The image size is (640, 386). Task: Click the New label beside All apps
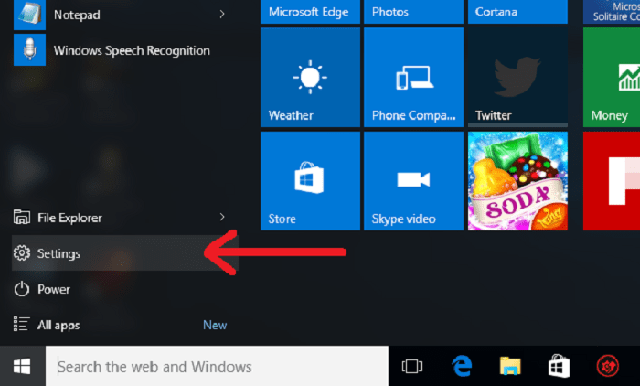coord(215,325)
